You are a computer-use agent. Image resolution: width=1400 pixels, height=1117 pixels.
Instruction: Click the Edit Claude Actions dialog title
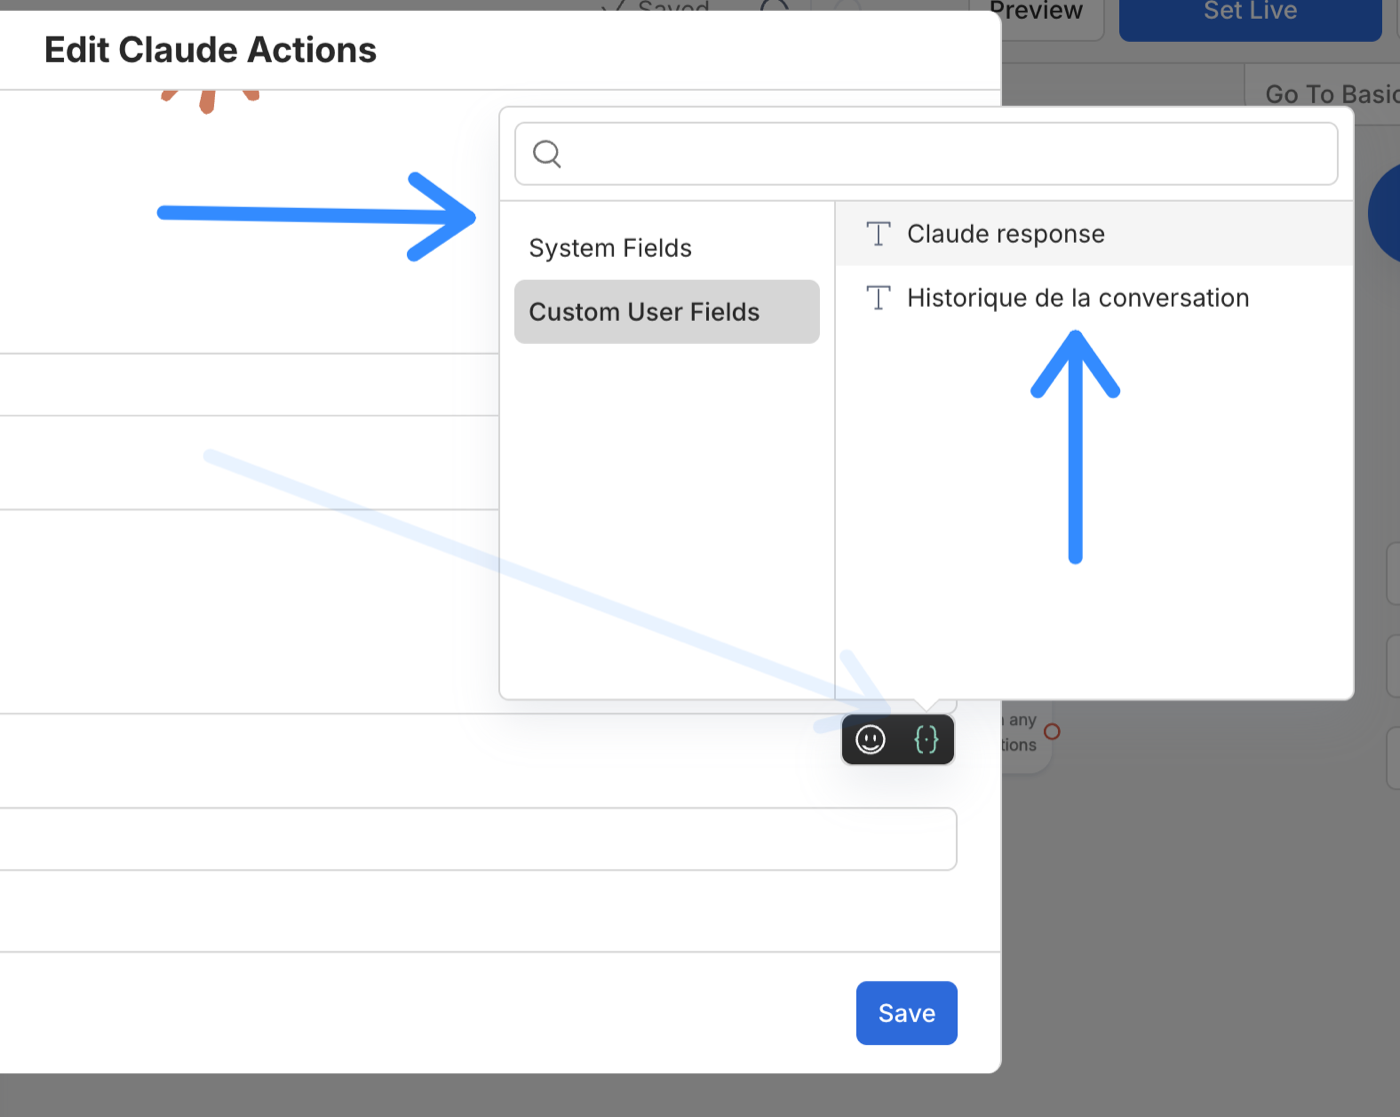click(x=210, y=50)
